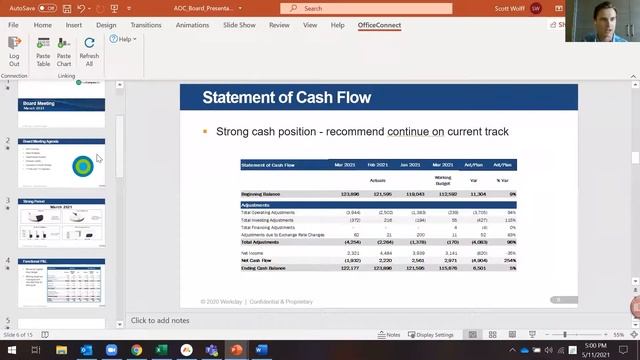Click the Statement of Cash Flow slide title
This screenshot has width=640, height=360.
287,98
